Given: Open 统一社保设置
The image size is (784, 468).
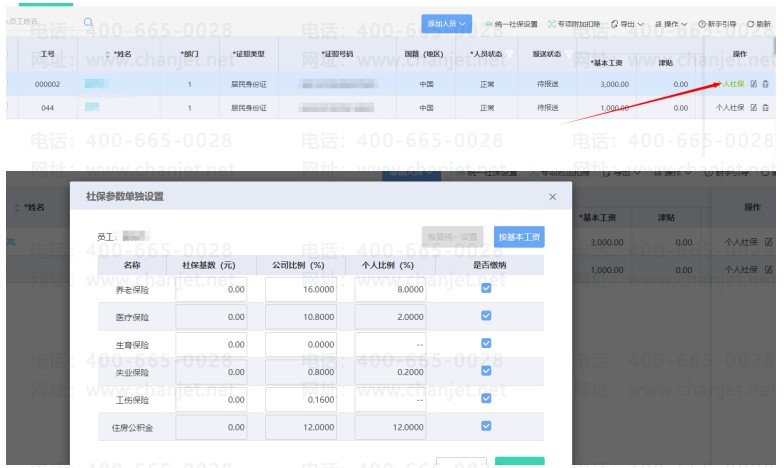Looking at the screenshot, I should click(512, 24).
